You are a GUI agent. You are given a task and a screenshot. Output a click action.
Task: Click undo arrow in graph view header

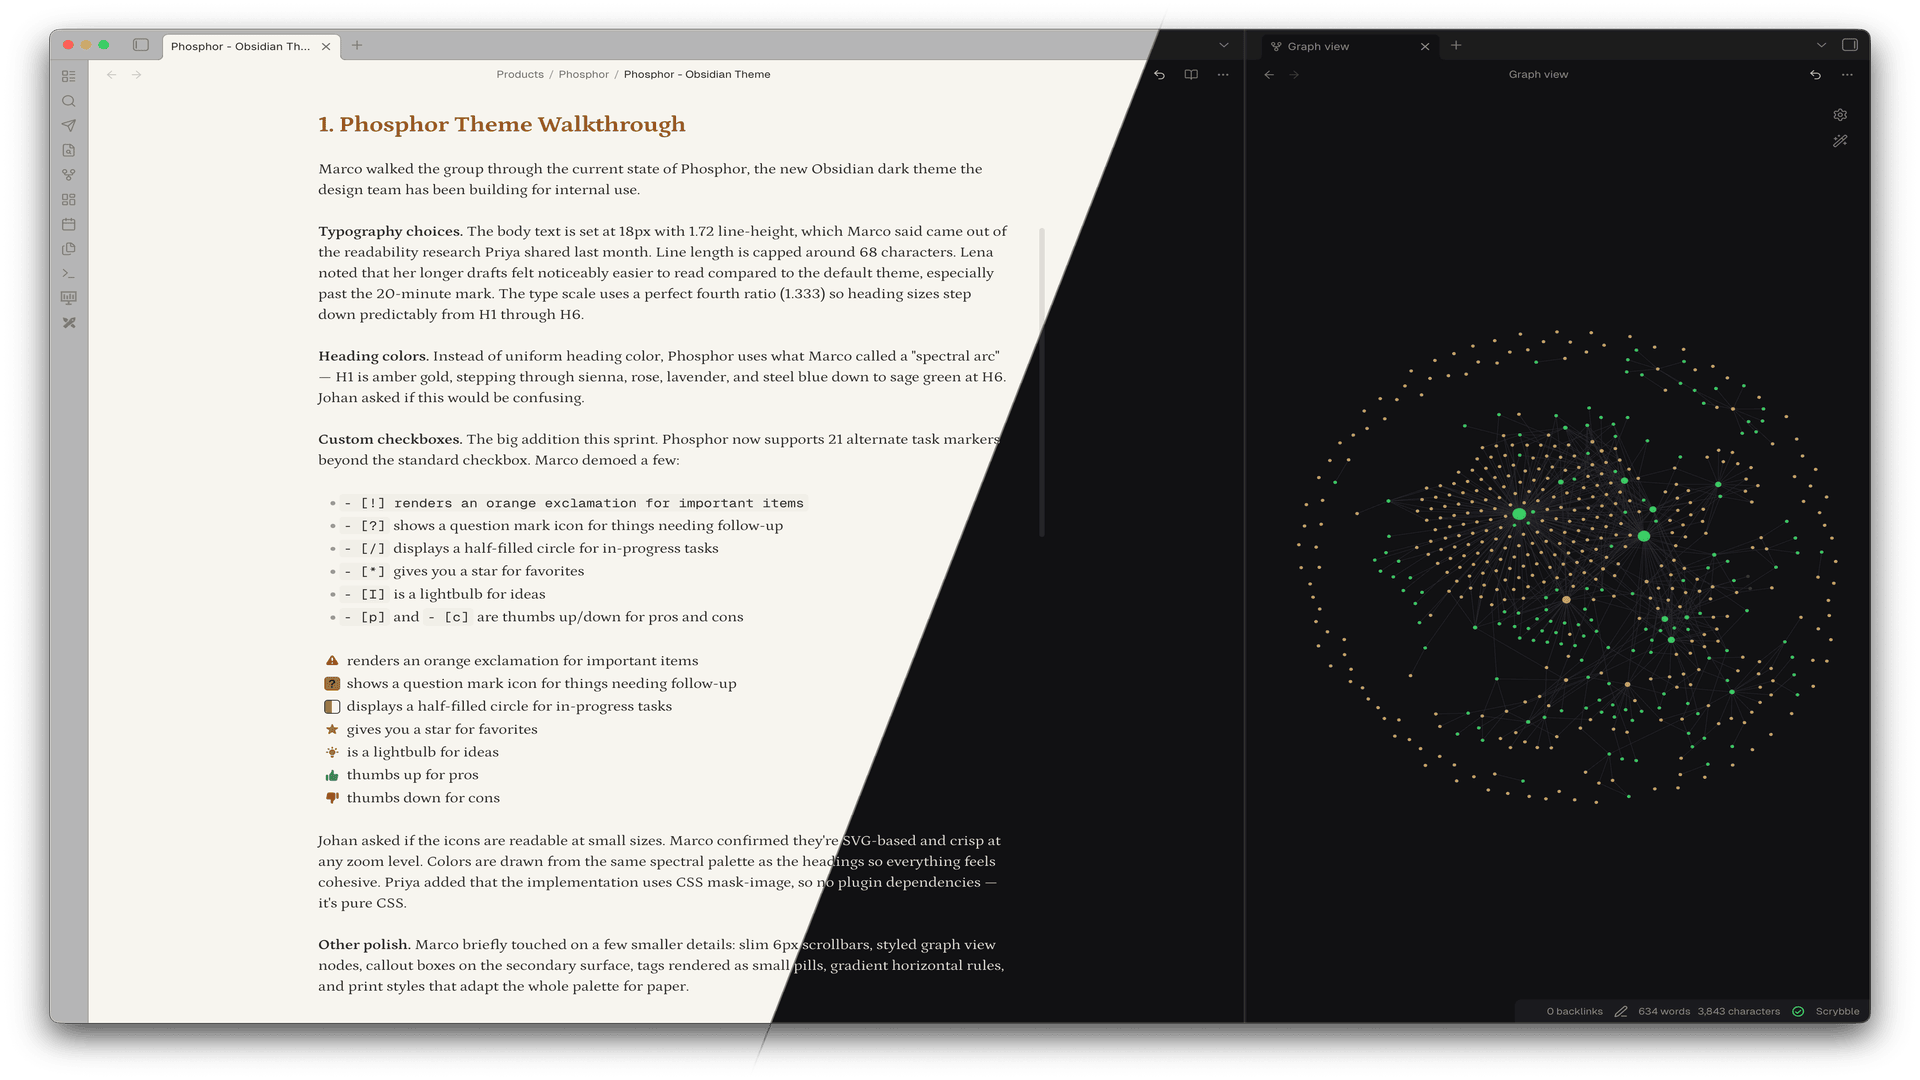click(1815, 75)
